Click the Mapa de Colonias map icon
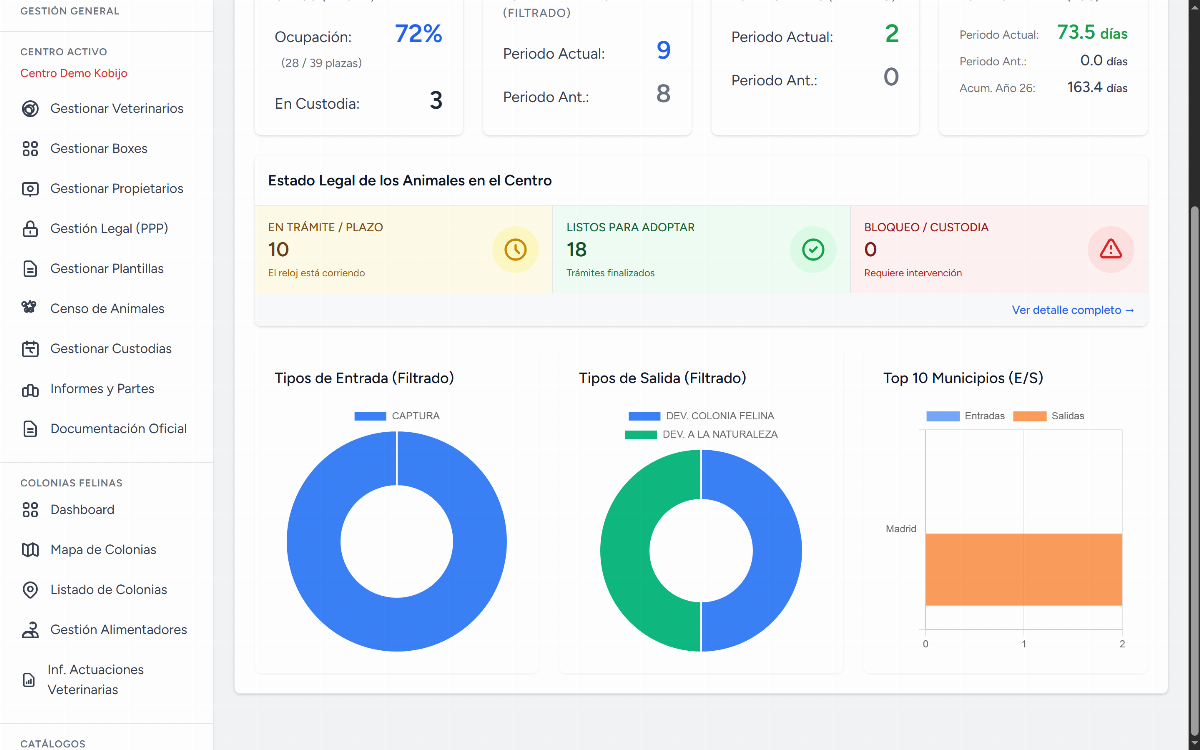The image size is (1200, 750). tap(30, 550)
